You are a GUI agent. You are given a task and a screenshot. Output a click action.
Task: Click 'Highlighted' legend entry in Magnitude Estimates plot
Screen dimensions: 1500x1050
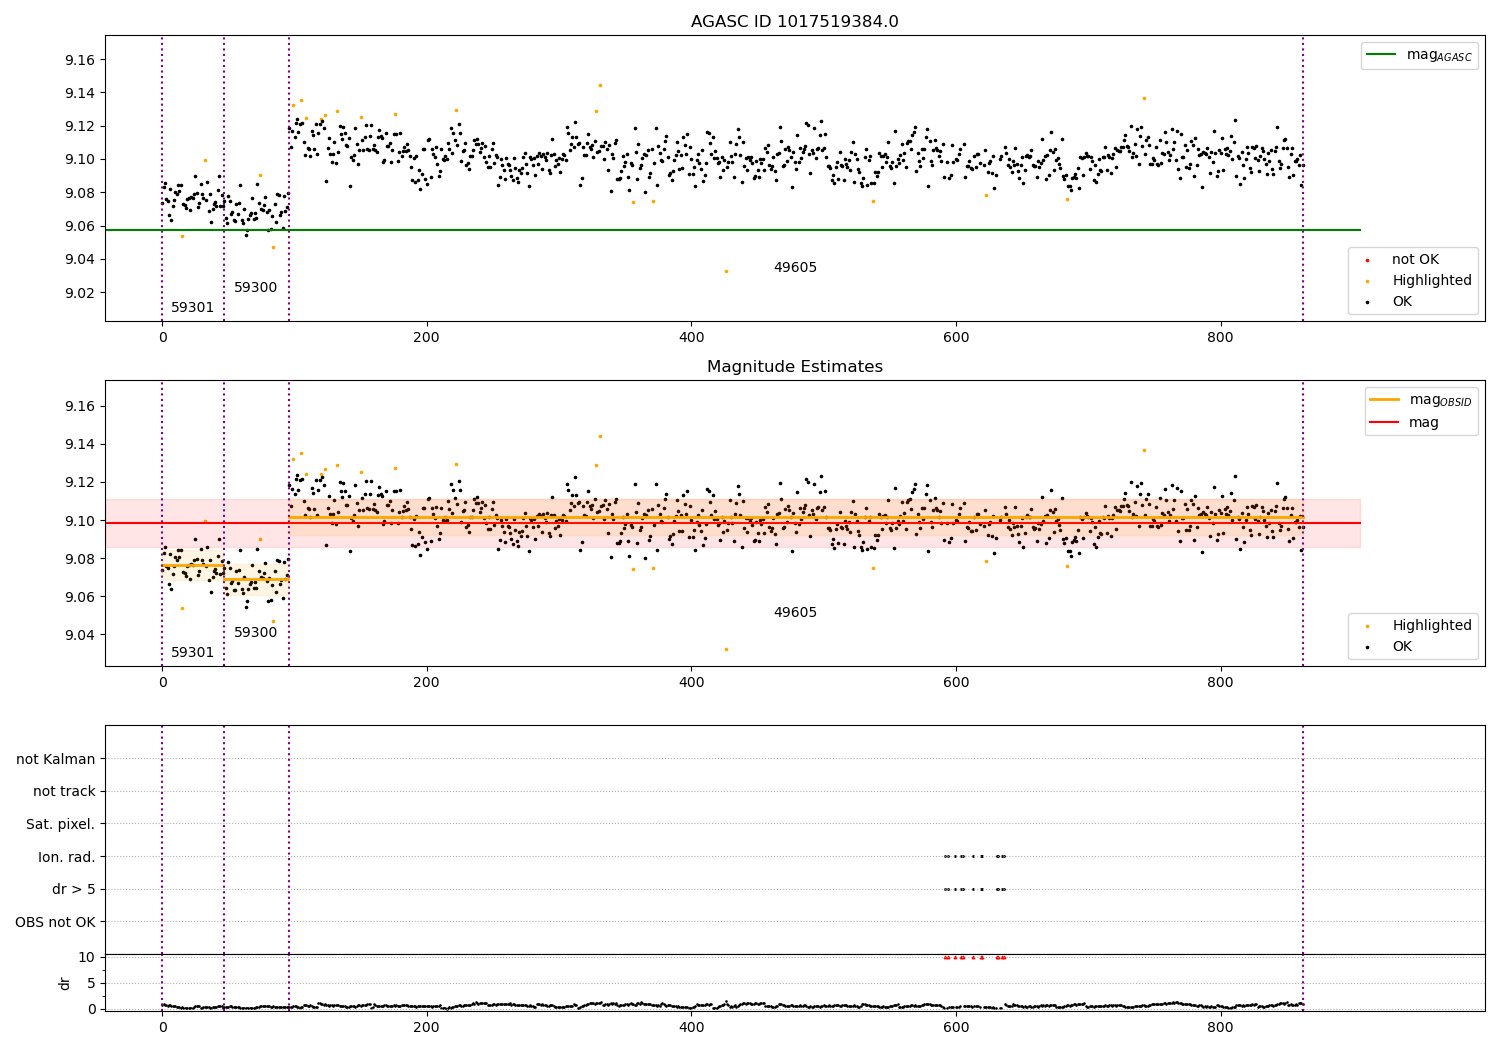coord(1419,626)
